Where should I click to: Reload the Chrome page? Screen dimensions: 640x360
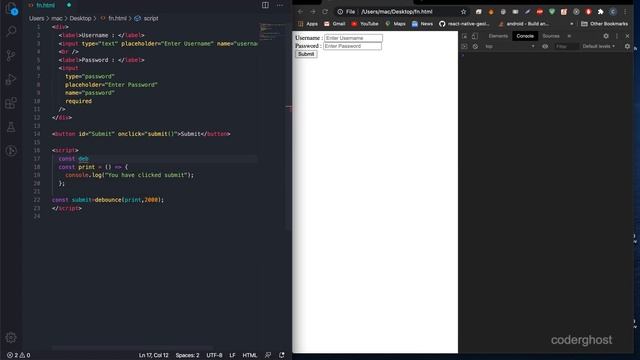coord(325,12)
